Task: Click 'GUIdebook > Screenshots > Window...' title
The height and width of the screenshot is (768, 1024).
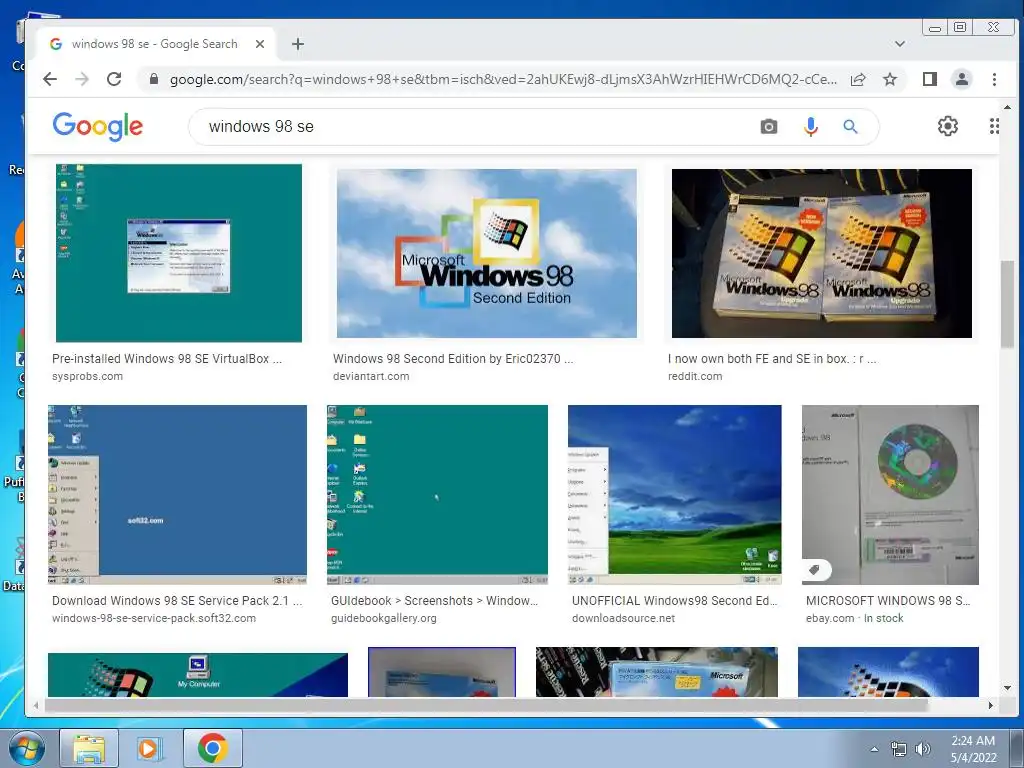Action: [x=434, y=601]
